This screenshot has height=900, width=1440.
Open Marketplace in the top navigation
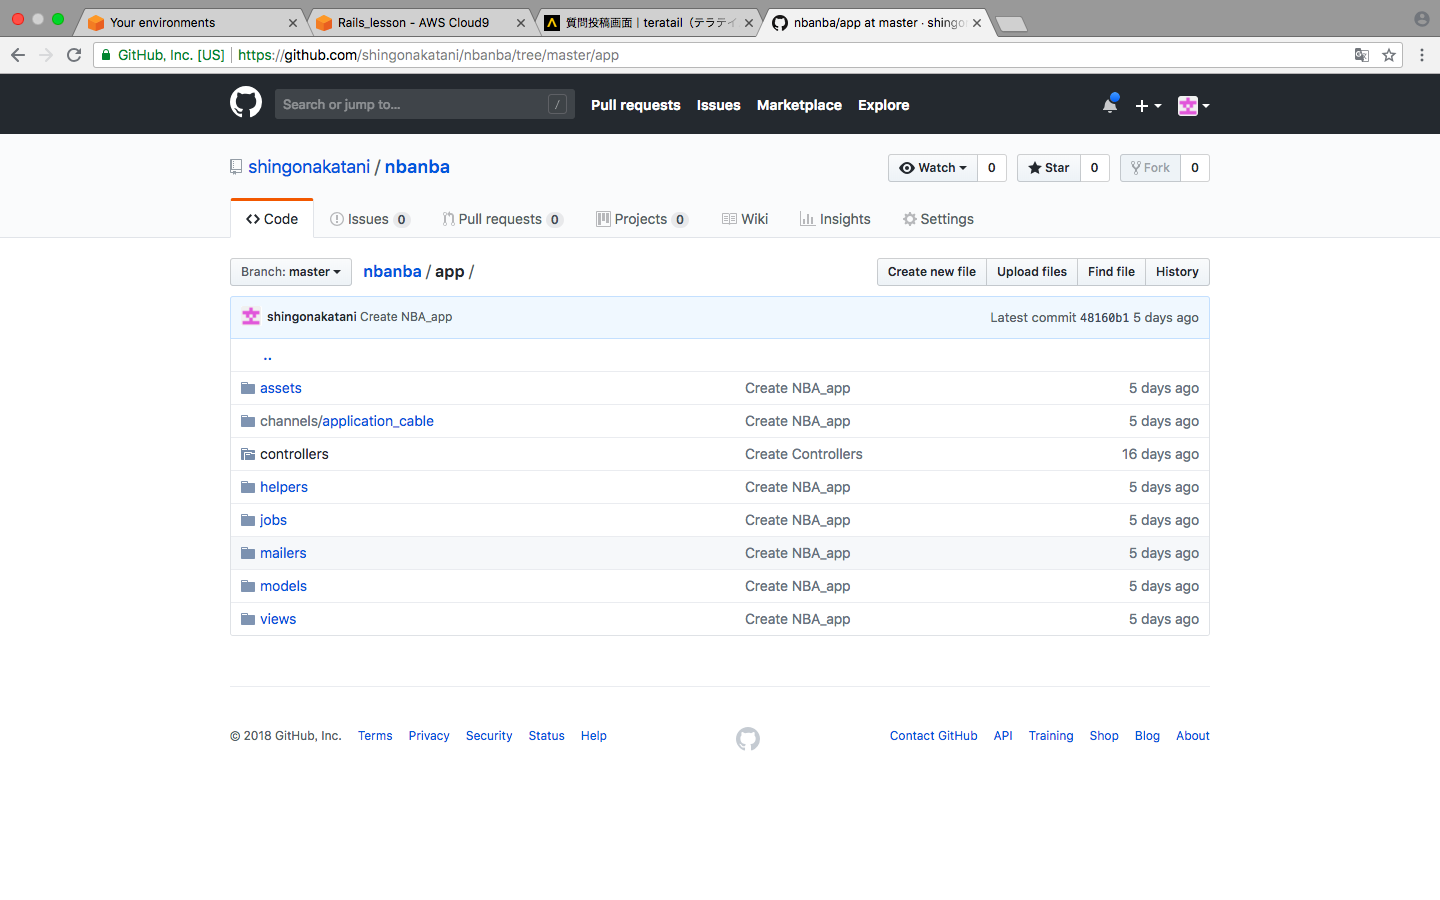pyautogui.click(x=799, y=105)
